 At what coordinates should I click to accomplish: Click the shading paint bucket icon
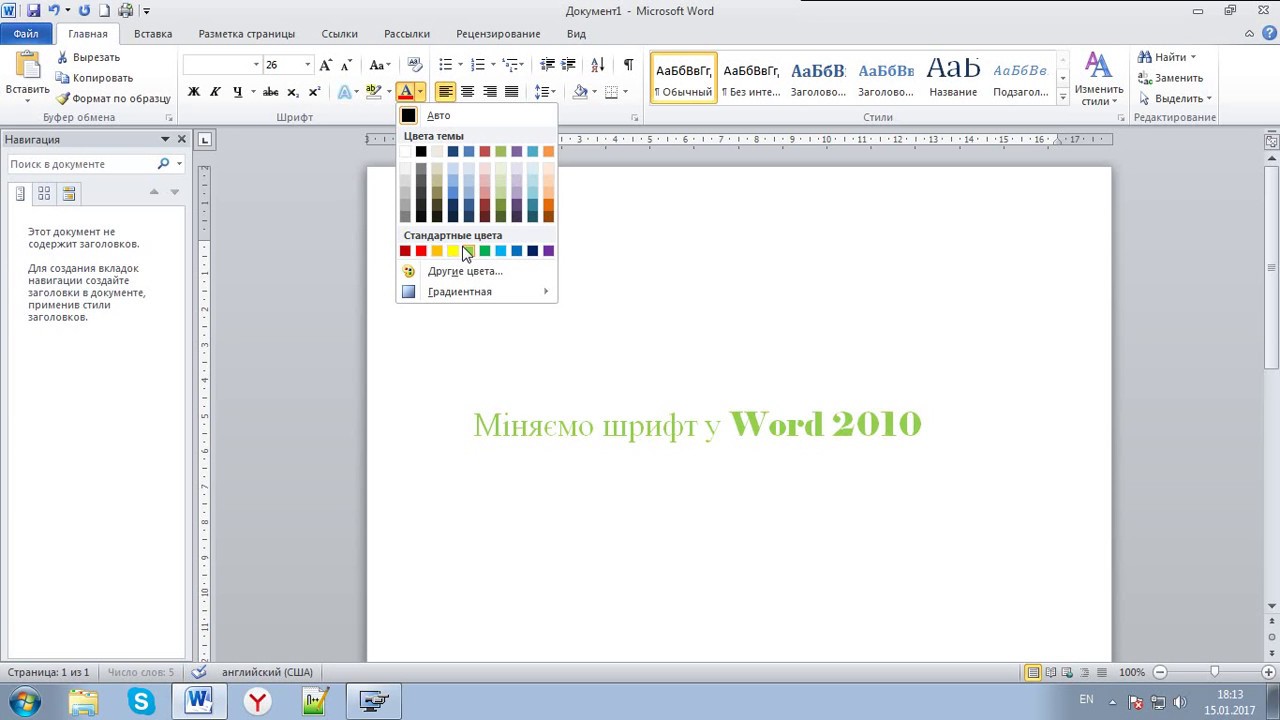pos(580,92)
